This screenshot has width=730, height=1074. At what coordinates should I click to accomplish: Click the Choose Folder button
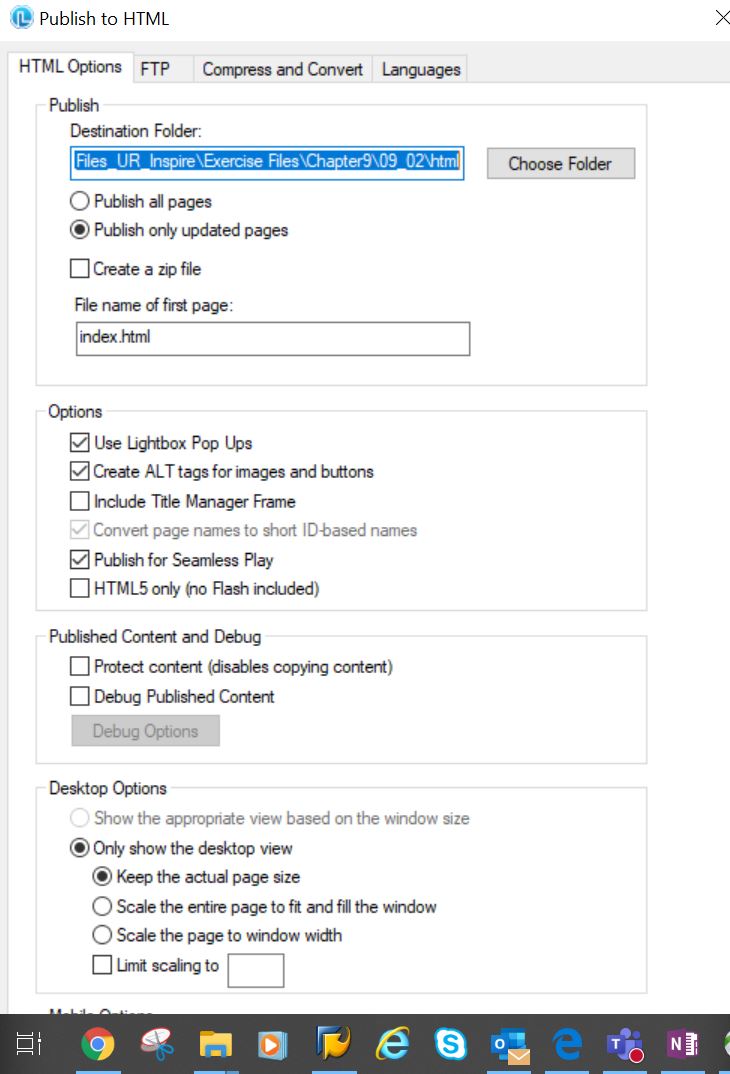(561, 164)
